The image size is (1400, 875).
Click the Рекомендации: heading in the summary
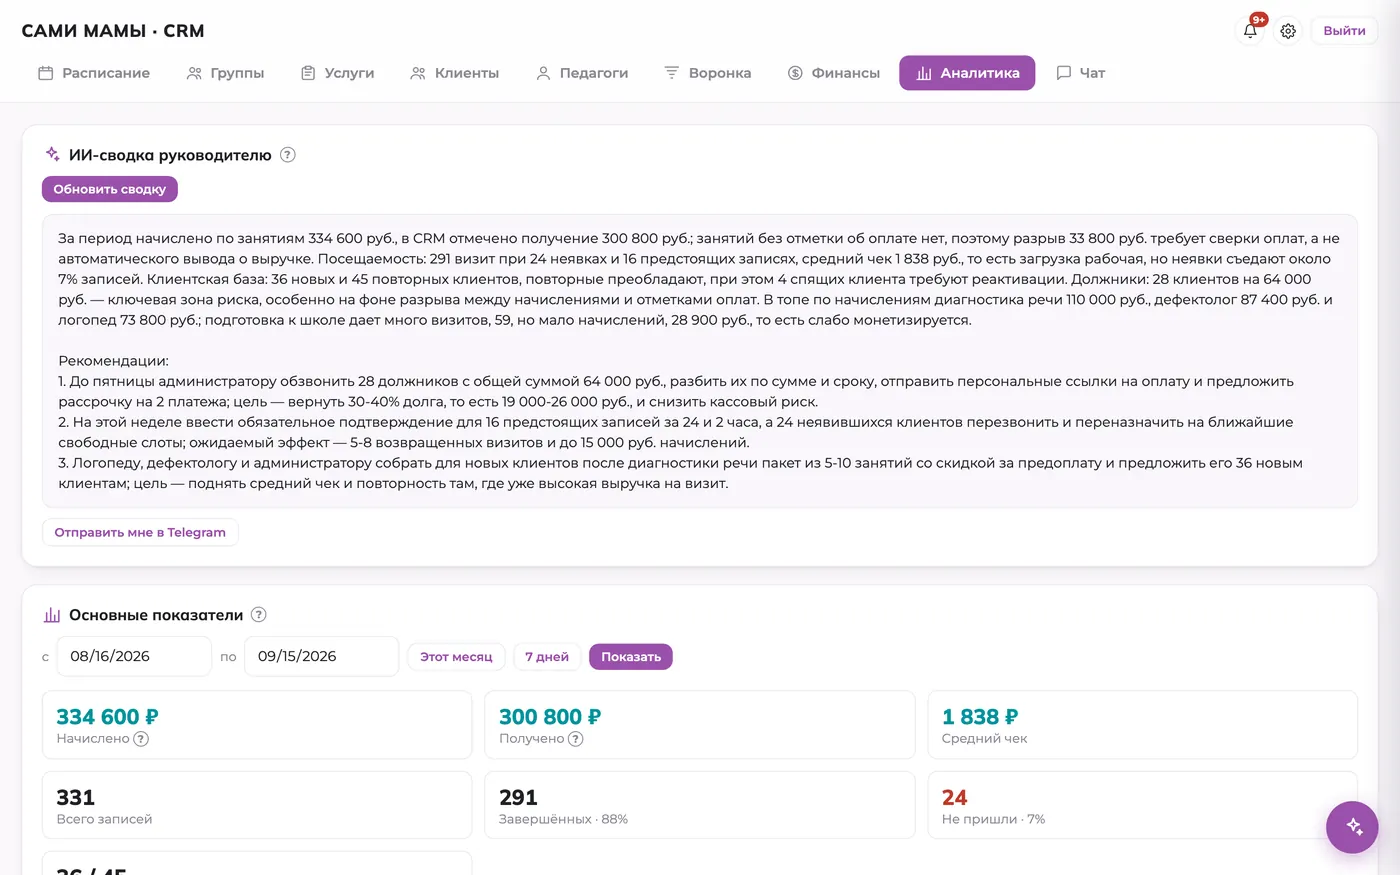pos(114,361)
